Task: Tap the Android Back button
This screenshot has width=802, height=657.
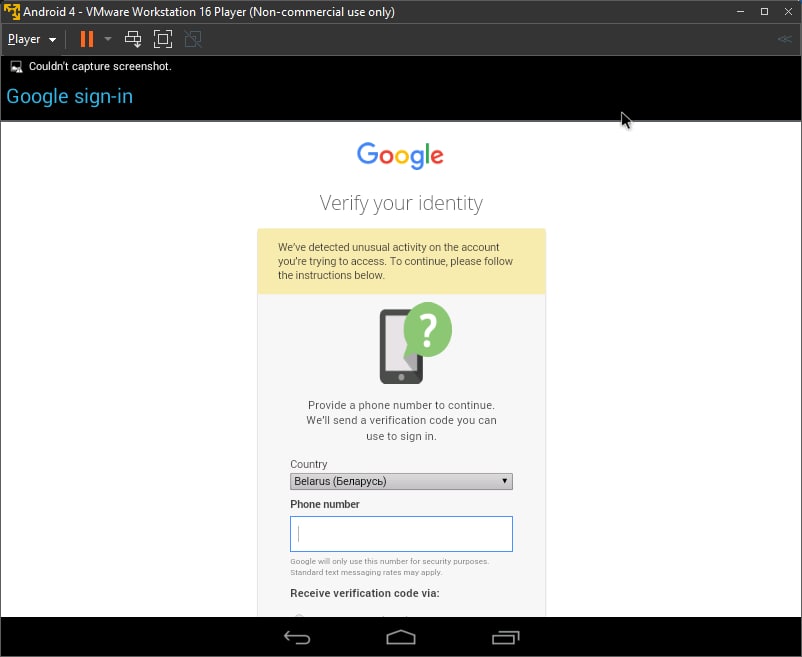Action: tap(297, 637)
